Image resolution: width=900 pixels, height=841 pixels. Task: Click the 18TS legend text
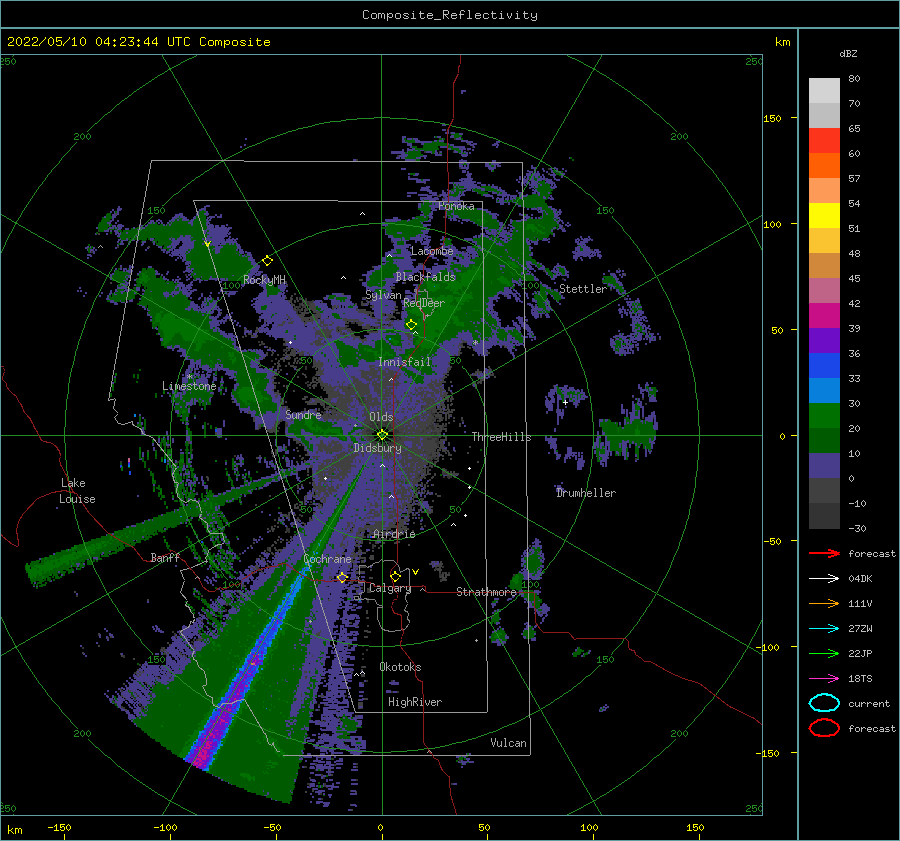point(860,679)
